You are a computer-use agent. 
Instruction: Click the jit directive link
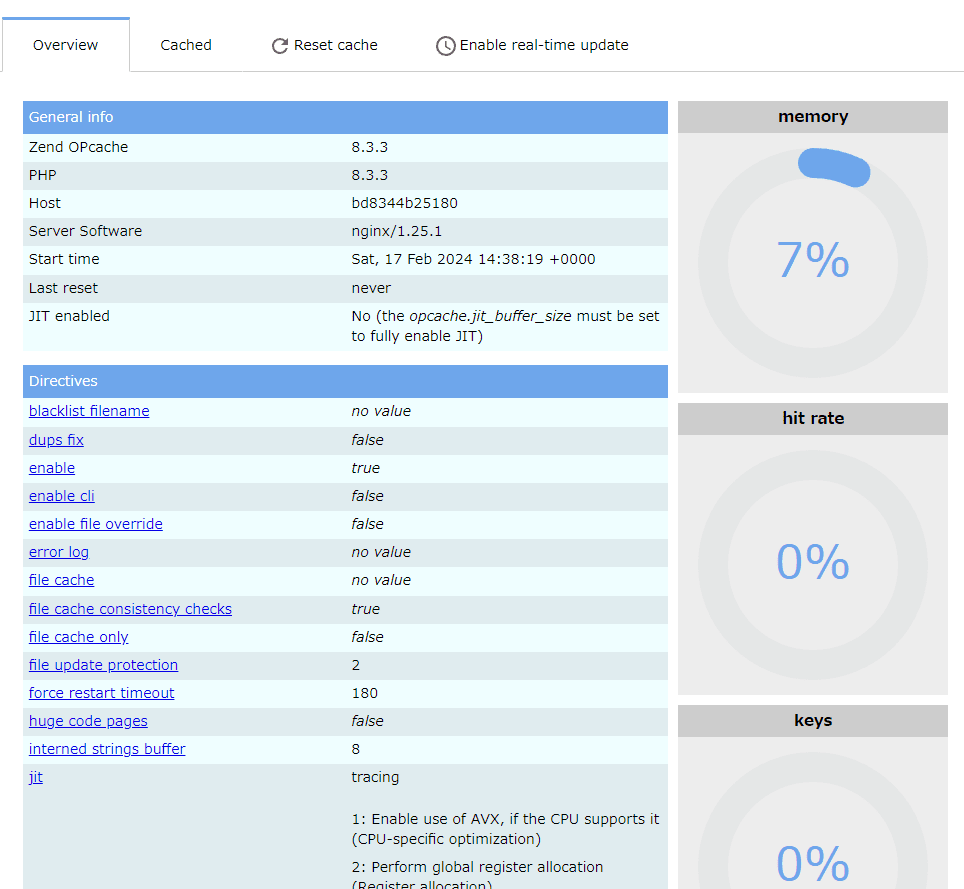[x=36, y=777]
